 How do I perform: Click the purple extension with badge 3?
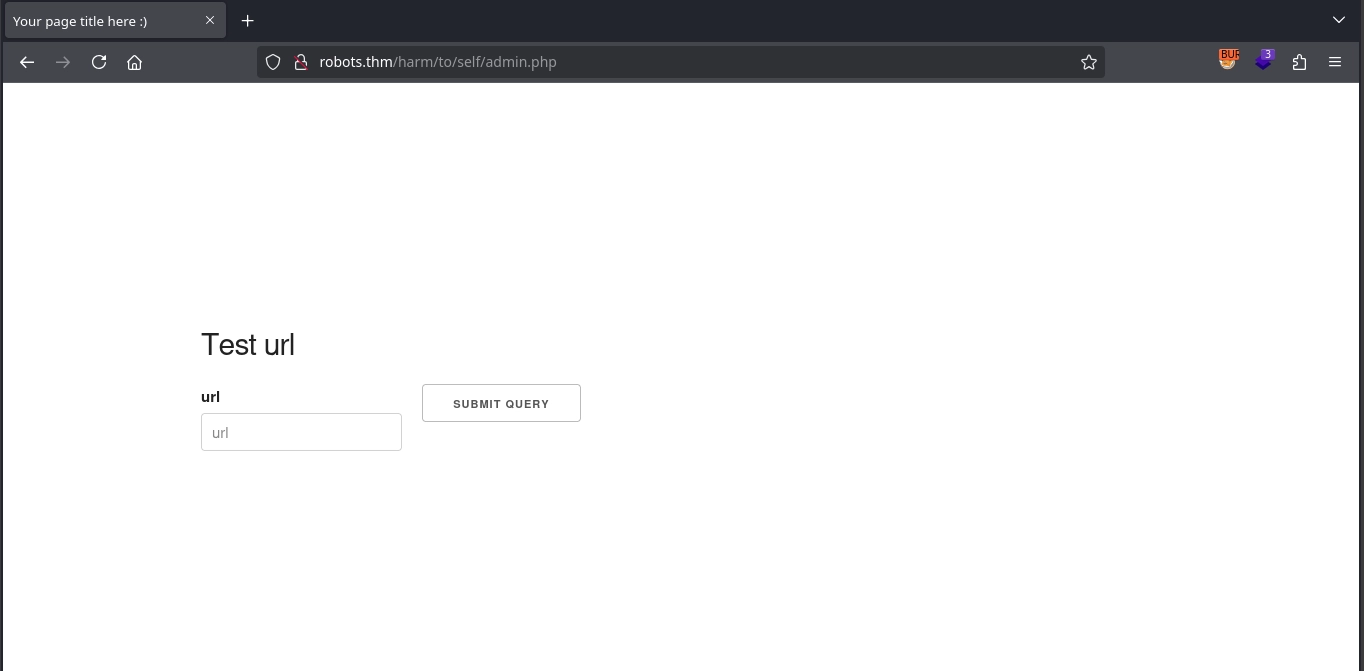[1264, 61]
